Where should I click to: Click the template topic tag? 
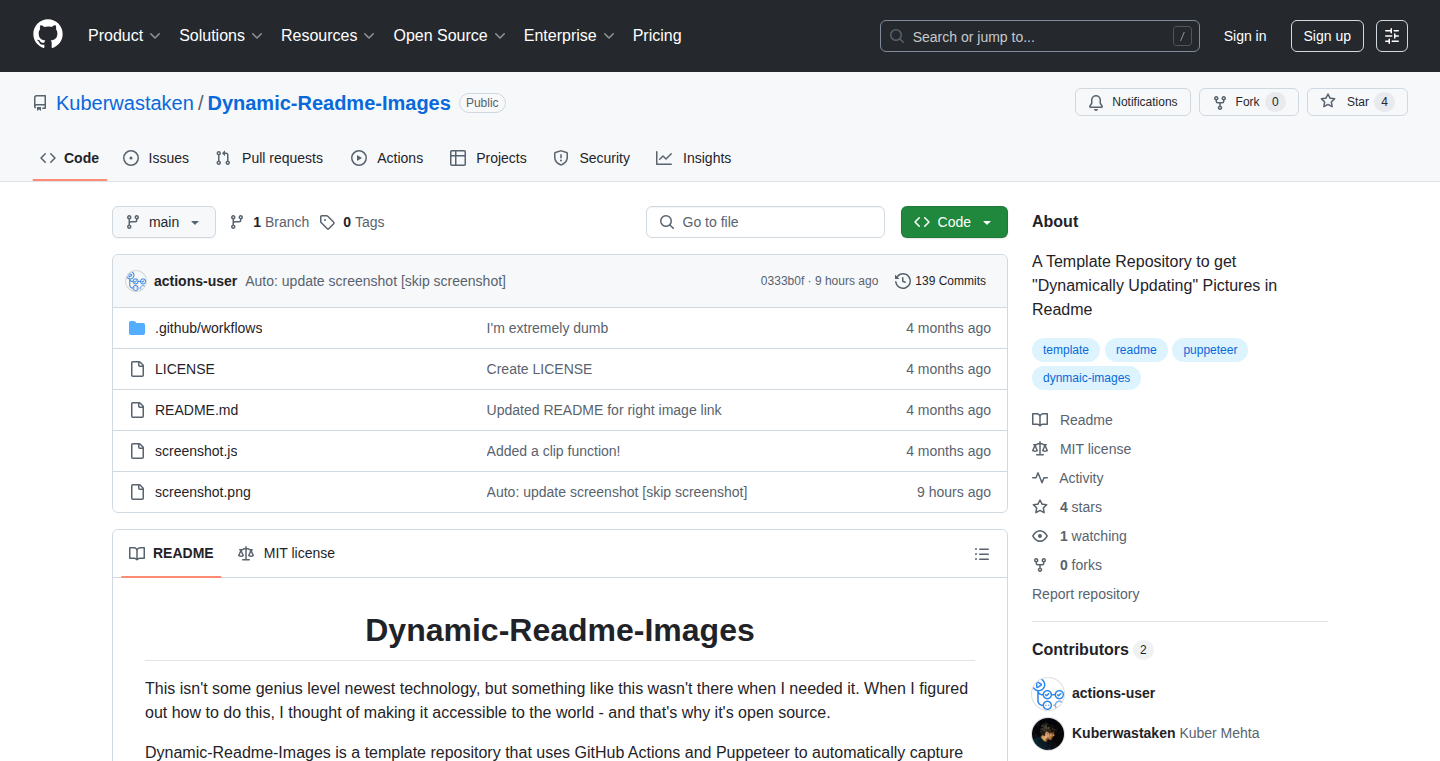[1066, 350]
